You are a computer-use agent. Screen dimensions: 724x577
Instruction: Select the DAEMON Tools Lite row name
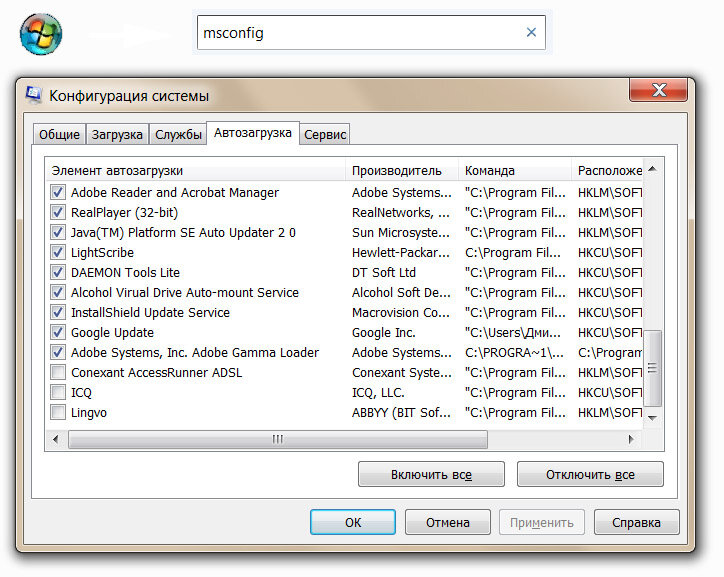125,272
